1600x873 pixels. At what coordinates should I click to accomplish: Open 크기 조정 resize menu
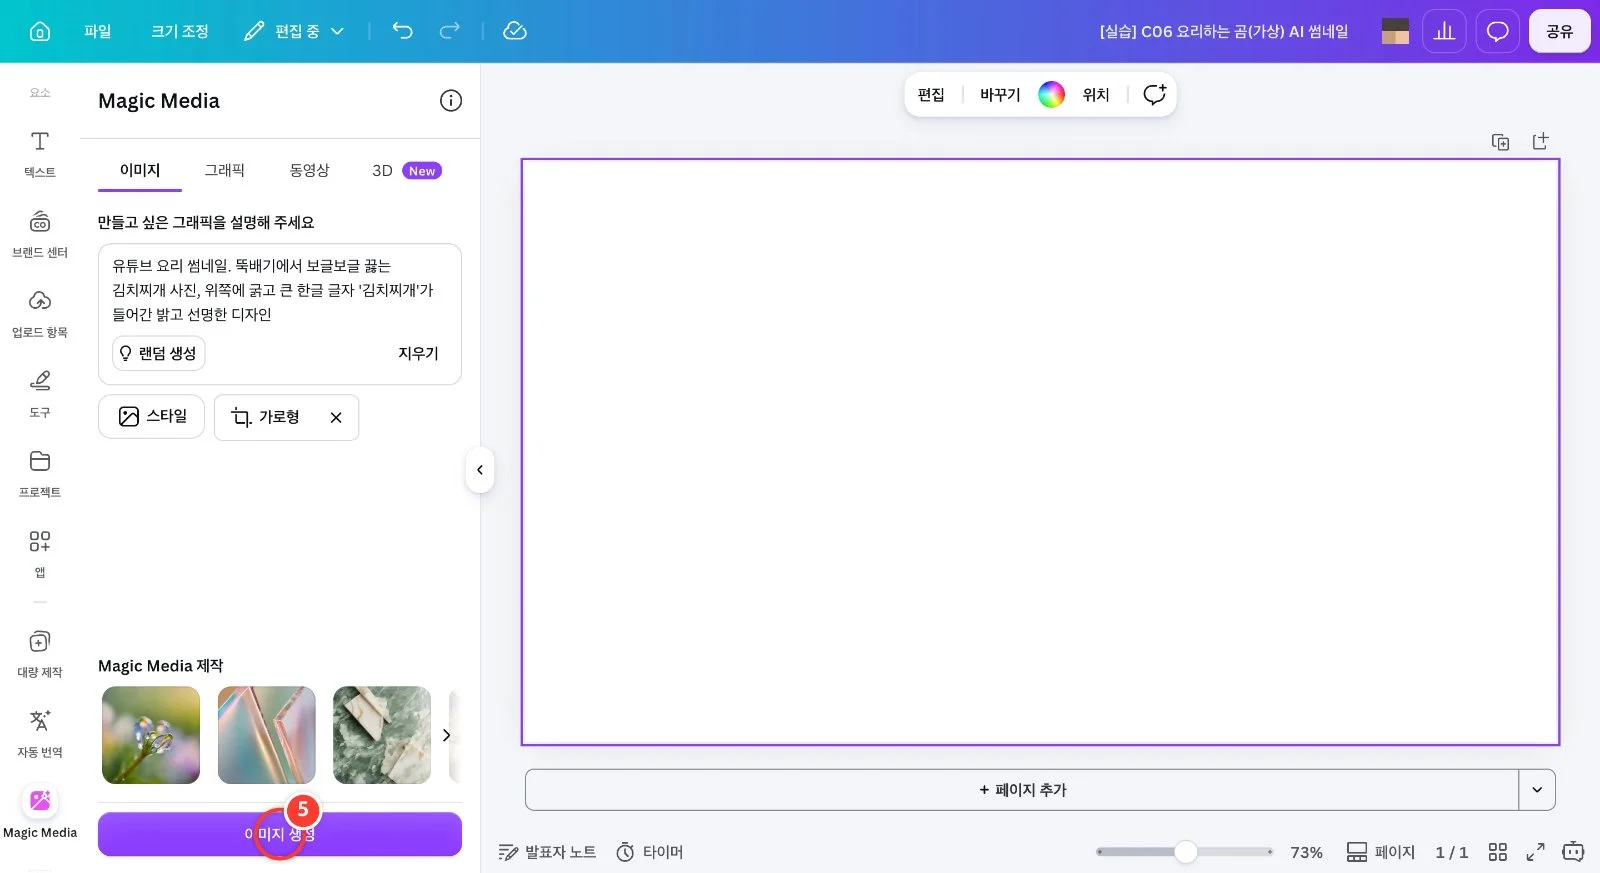(x=180, y=31)
